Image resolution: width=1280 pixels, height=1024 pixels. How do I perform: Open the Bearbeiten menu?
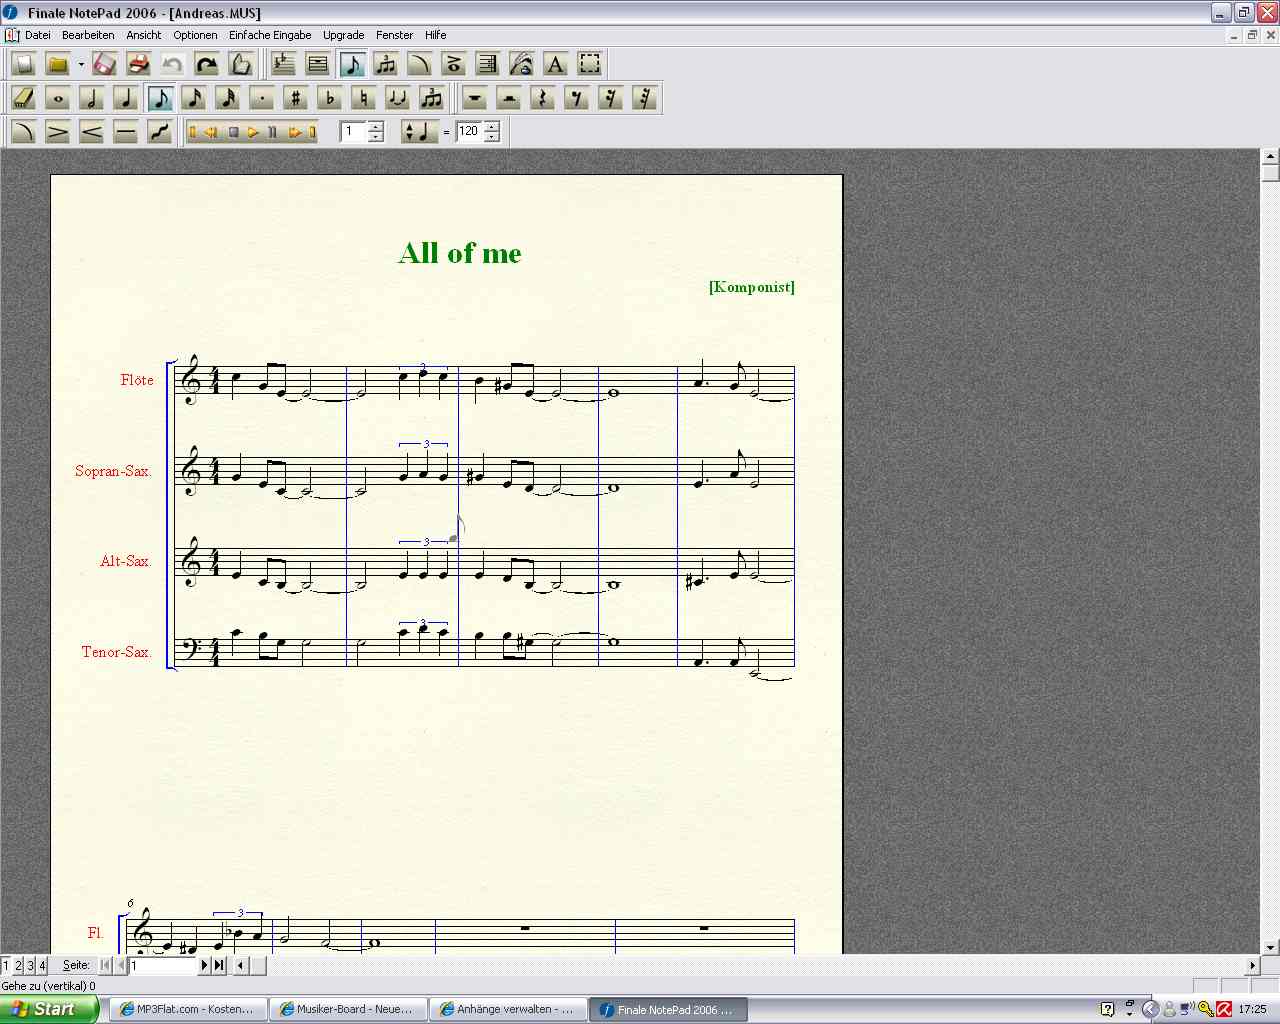pos(88,35)
